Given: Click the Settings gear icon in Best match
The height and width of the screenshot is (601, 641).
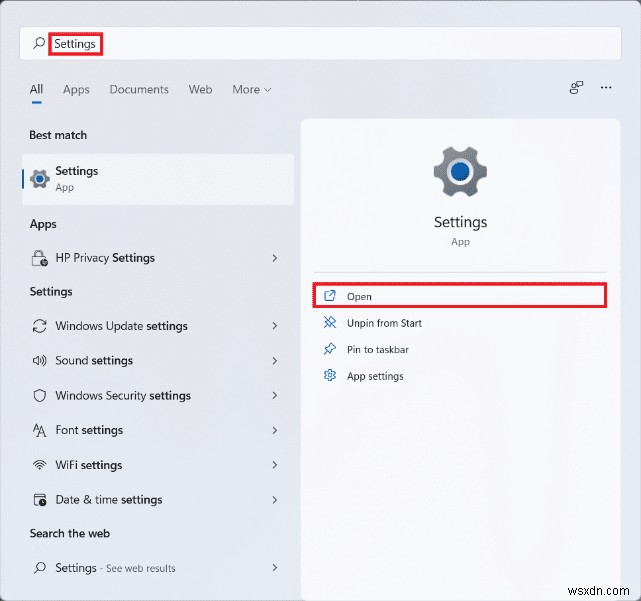Looking at the screenshot, I should point(40,179).
